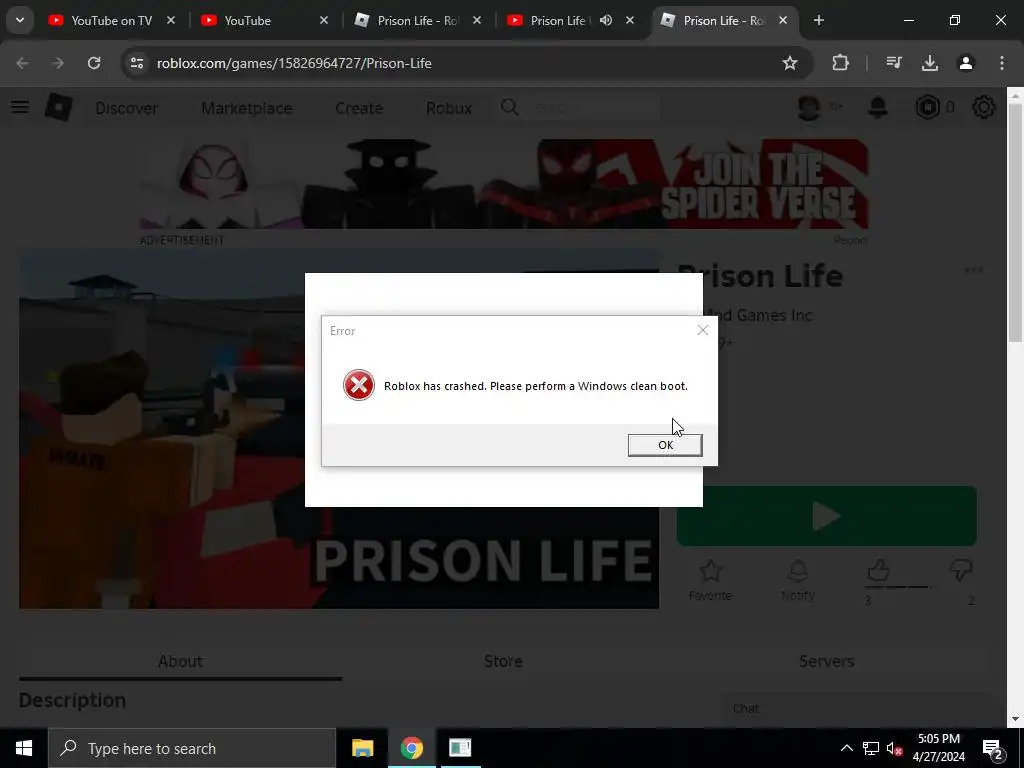Open the Roblox Marketplace

point(247,108)
